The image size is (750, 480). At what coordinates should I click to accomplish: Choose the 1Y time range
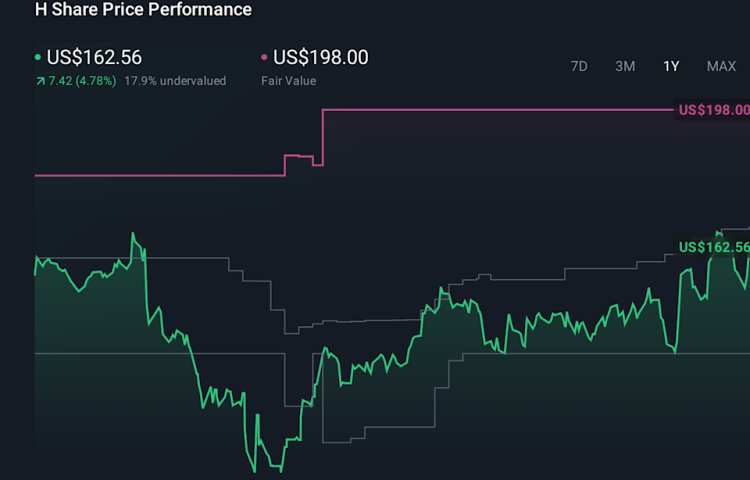coord(671,66)
